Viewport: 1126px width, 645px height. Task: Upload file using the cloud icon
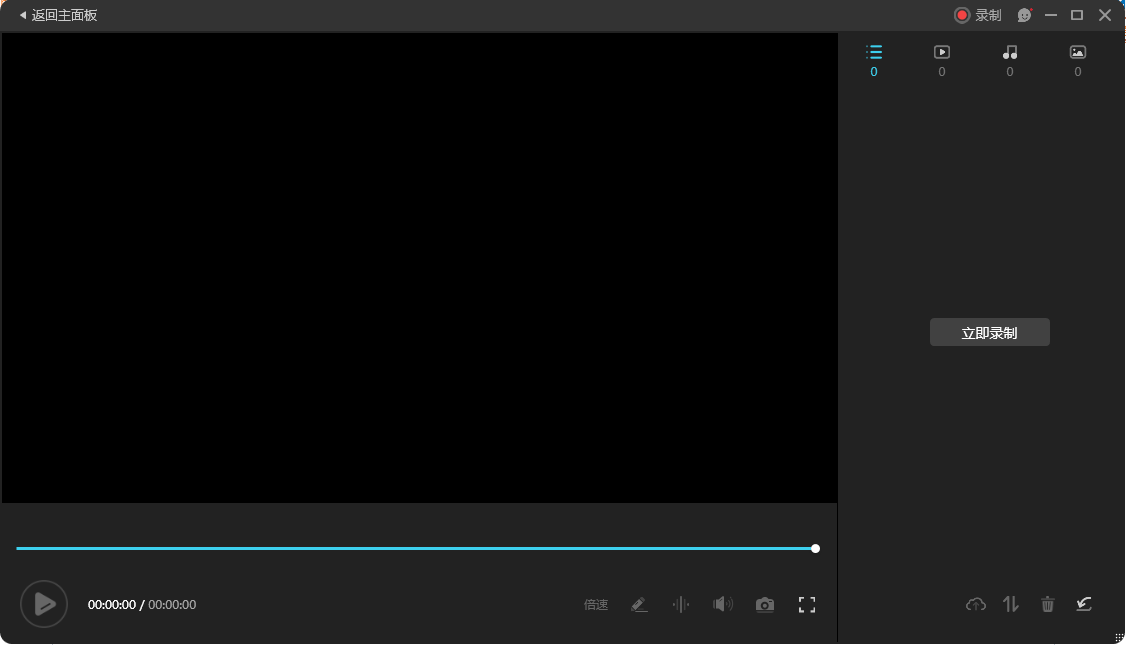click(976, 605)
